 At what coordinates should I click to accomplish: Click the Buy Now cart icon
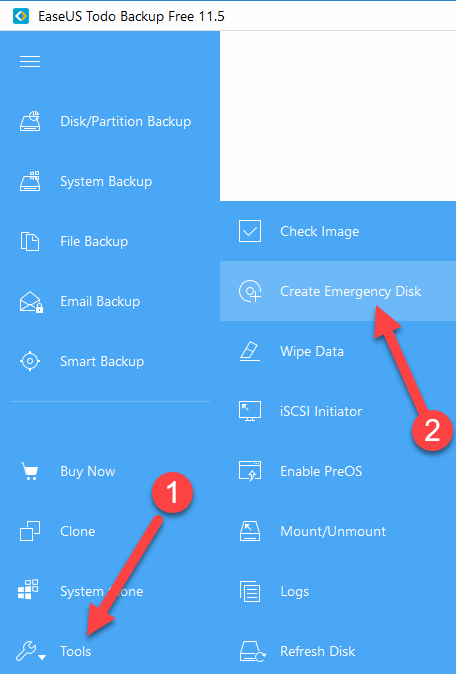[x=30, y=471]
